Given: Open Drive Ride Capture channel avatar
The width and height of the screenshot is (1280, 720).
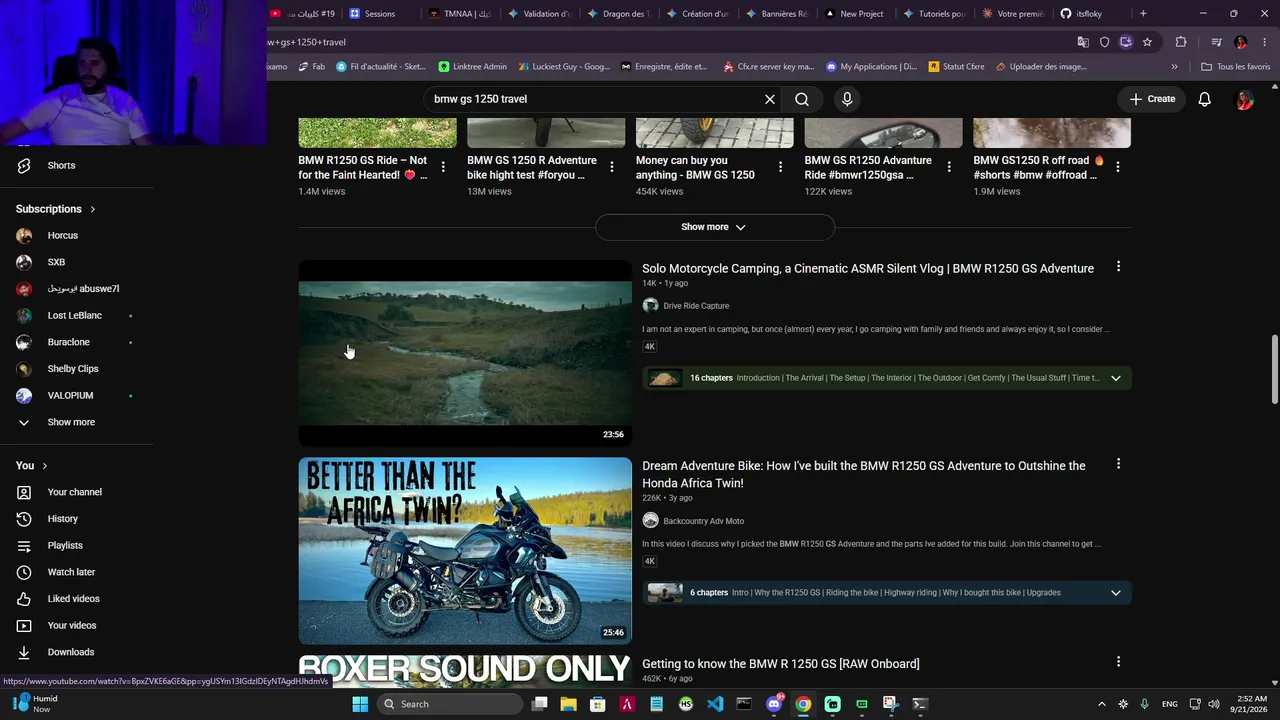Looking at the screenshot, I should click(650, 306).
